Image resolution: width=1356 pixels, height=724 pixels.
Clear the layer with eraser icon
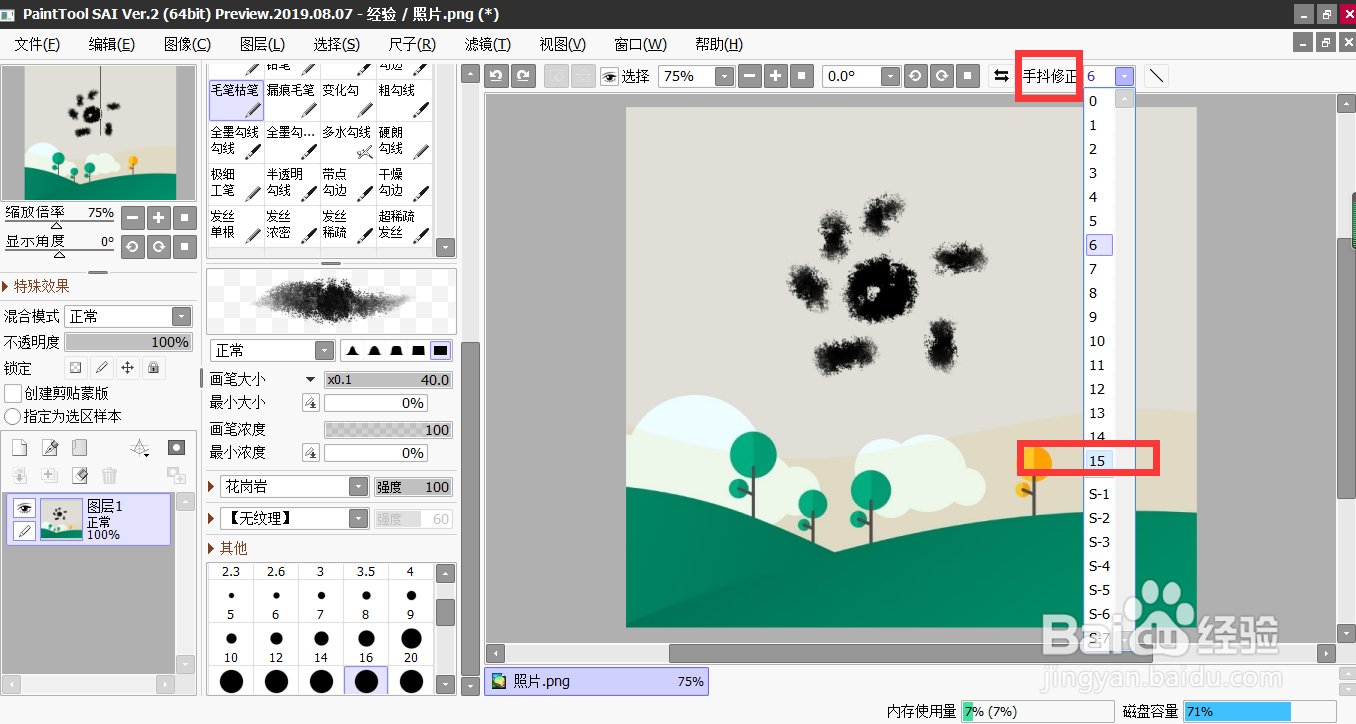pyautogui.click(x=80, y=475)
